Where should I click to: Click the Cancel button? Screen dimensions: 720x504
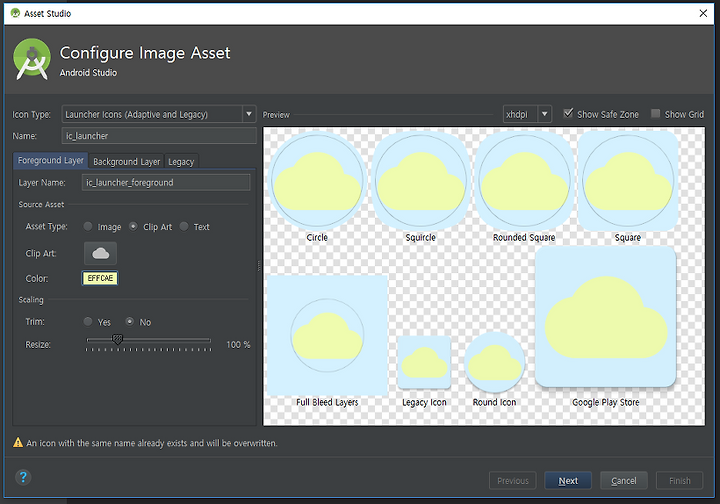[x=624, y=481]
